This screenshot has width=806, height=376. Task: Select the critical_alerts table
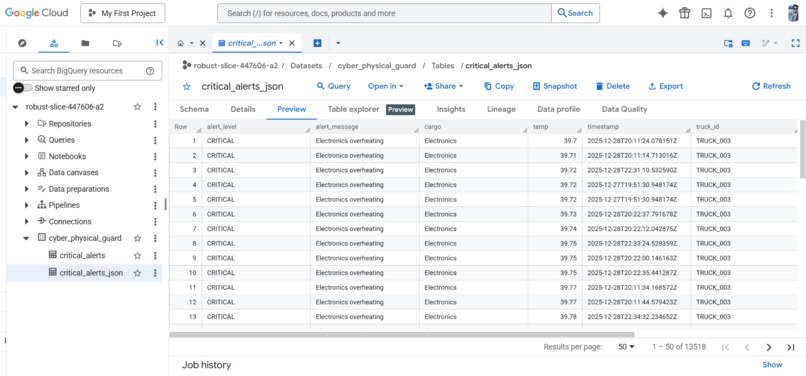[82, 256]
